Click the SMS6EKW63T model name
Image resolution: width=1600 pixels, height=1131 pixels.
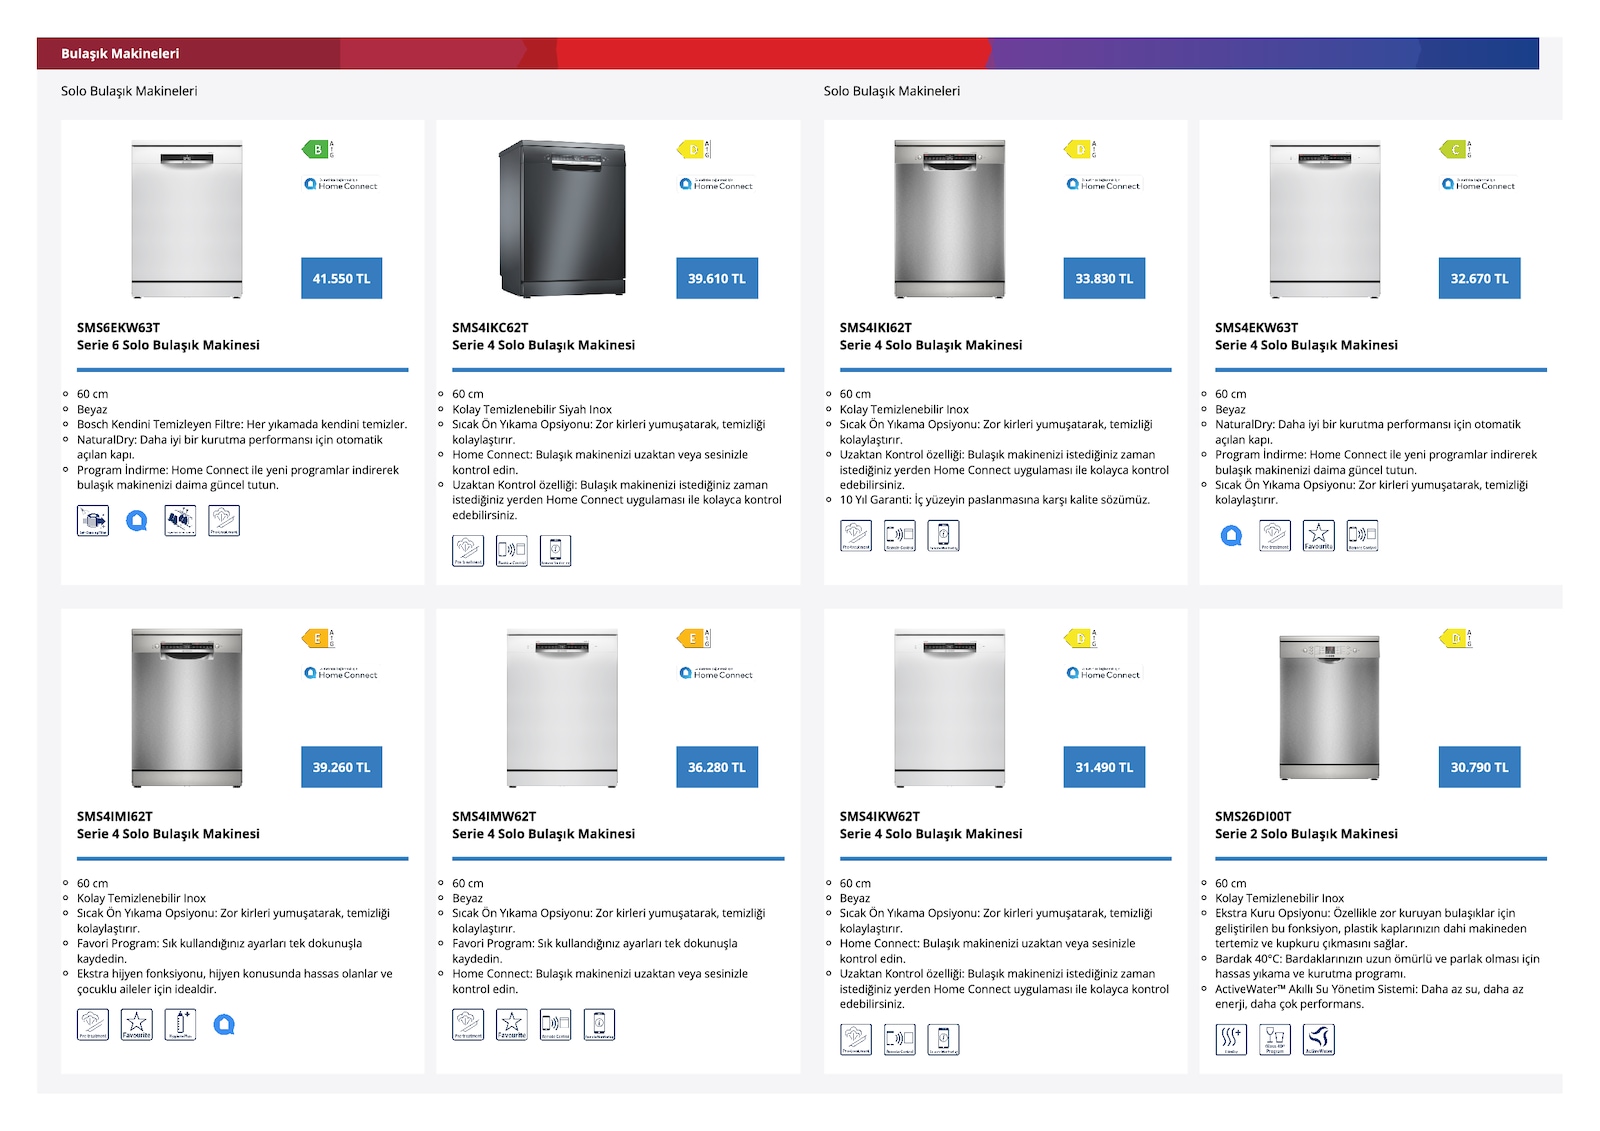coord(118,328)
